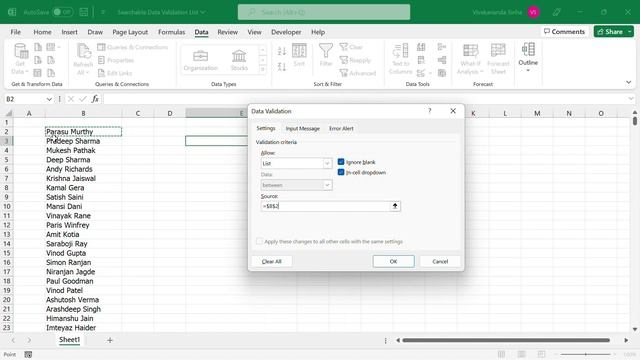Expand the Outline dropdown arrow
Image resolution: width=640 pixels, height=360 pixels.
[528, 71]
